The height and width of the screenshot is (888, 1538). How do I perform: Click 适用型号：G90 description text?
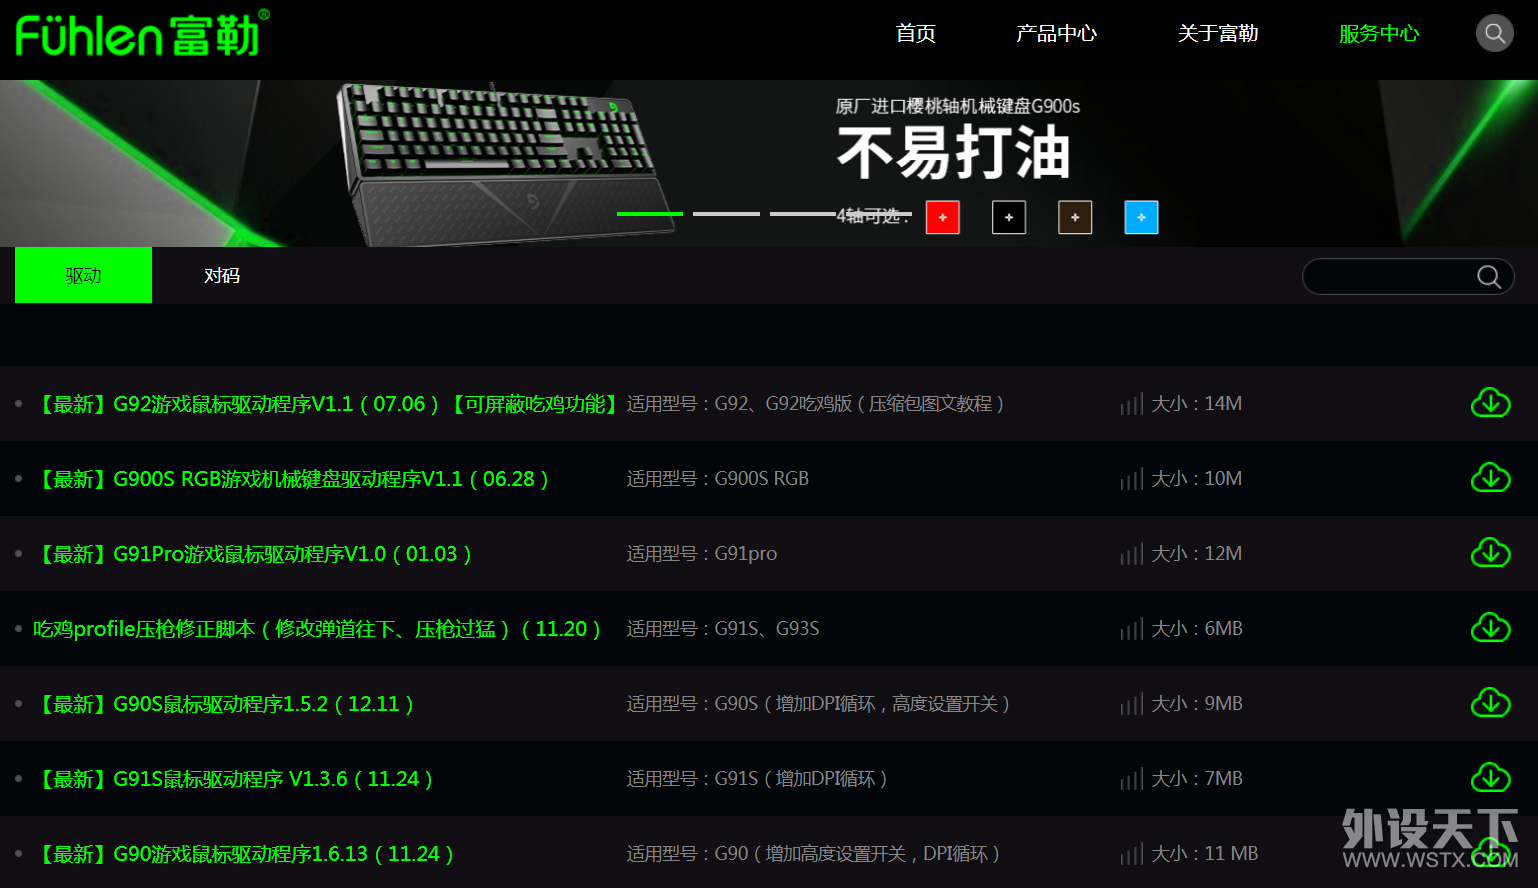point(814,854)
